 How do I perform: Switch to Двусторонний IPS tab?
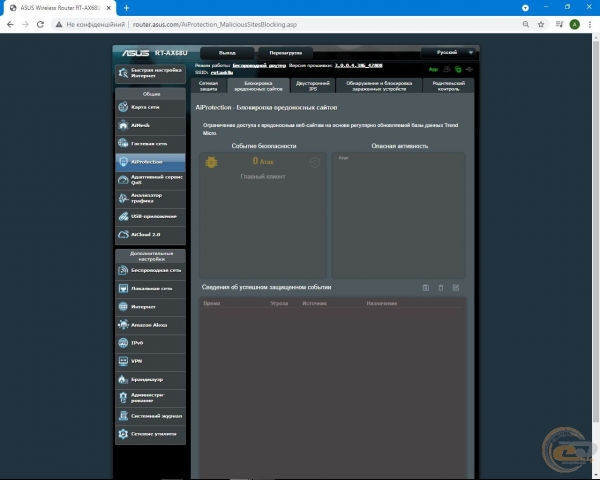pyautogui.click(x=313, y=86)
